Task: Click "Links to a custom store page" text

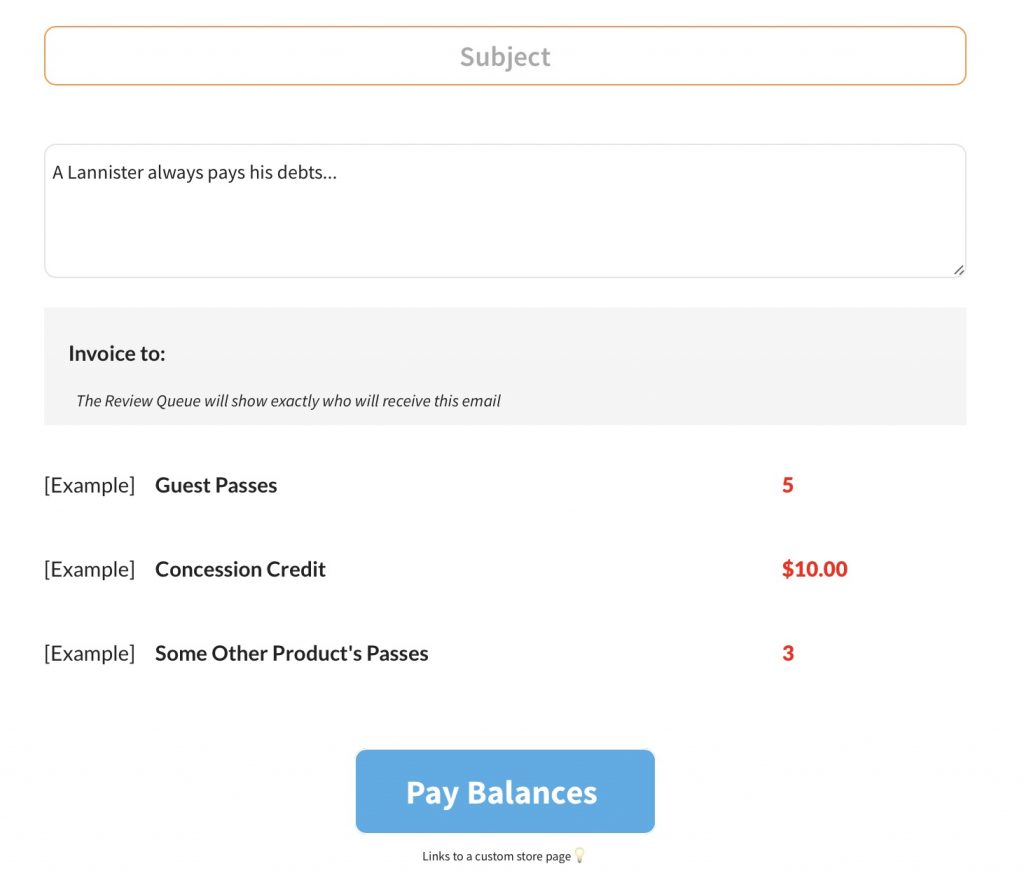Action: (496, 856)
